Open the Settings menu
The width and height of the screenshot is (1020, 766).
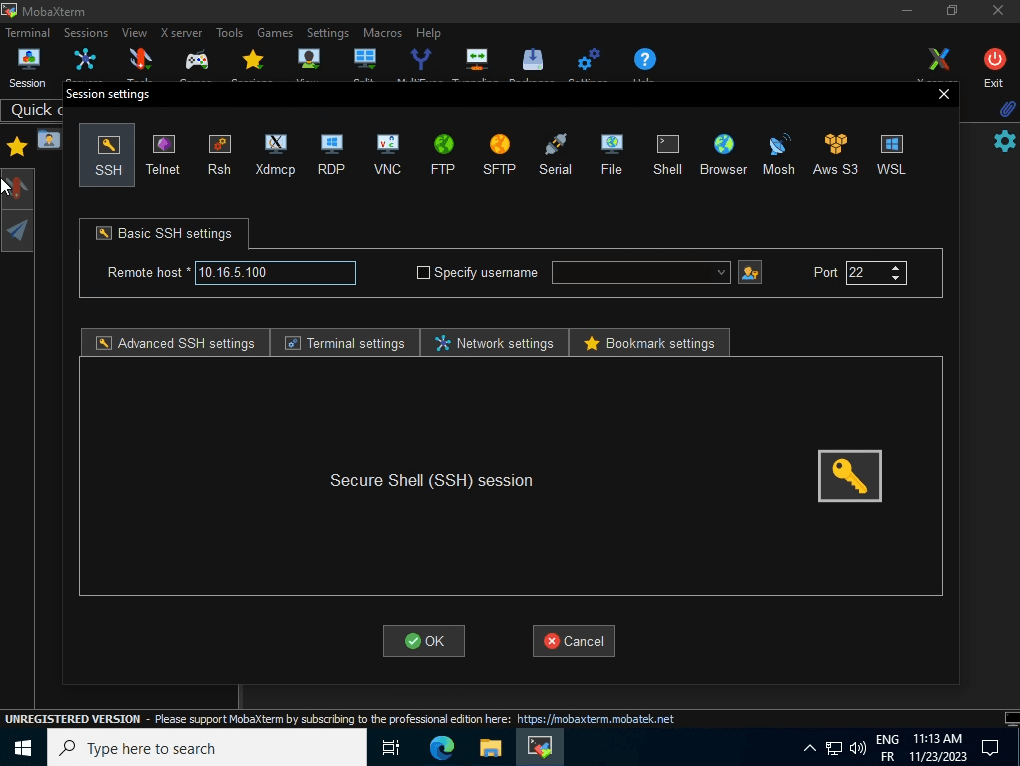tap(328, 33)
